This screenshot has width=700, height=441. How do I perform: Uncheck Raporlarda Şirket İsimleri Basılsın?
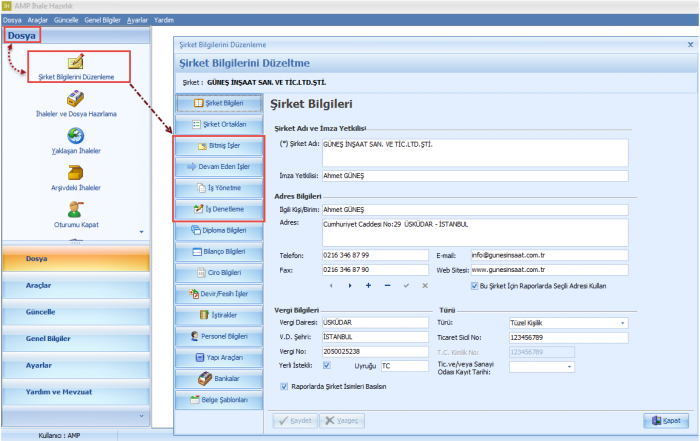pos(285,386)
